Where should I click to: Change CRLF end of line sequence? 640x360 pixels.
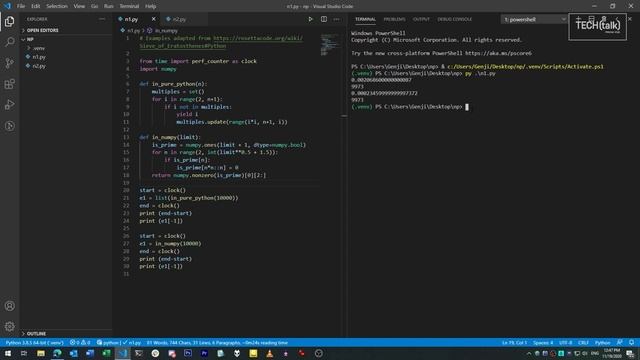583,342
